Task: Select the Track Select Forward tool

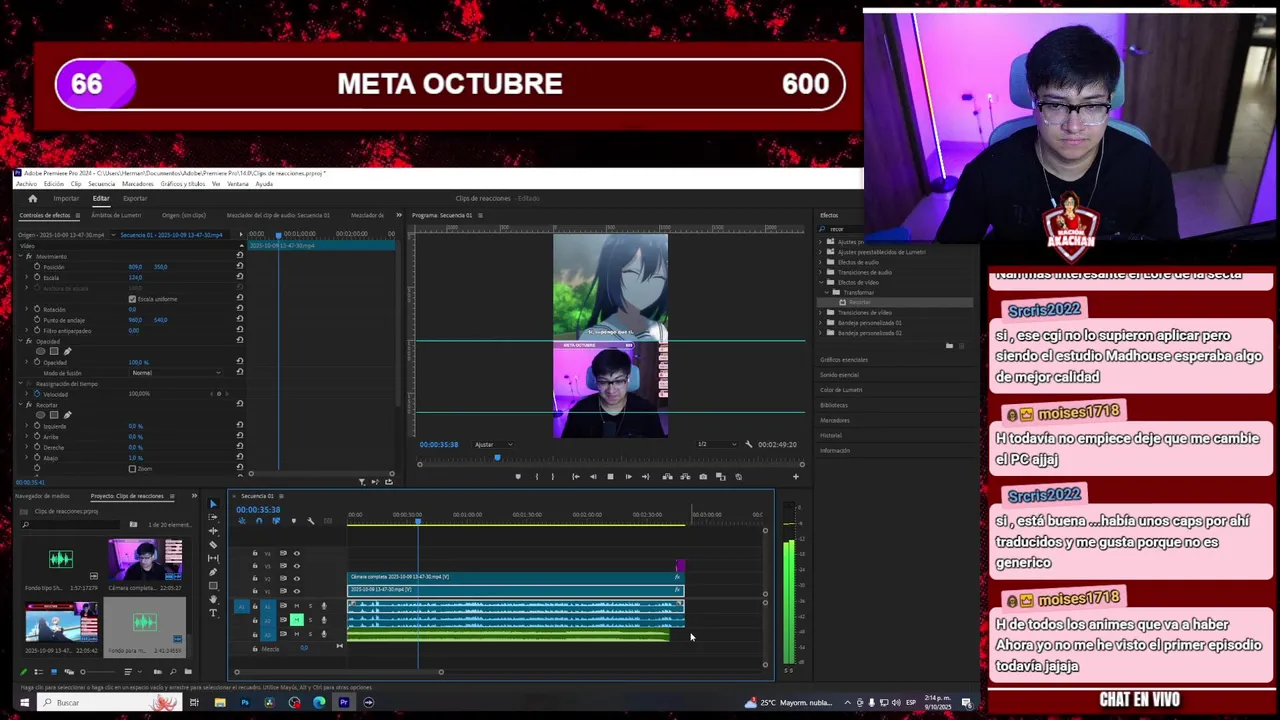Action: [213, 518]
